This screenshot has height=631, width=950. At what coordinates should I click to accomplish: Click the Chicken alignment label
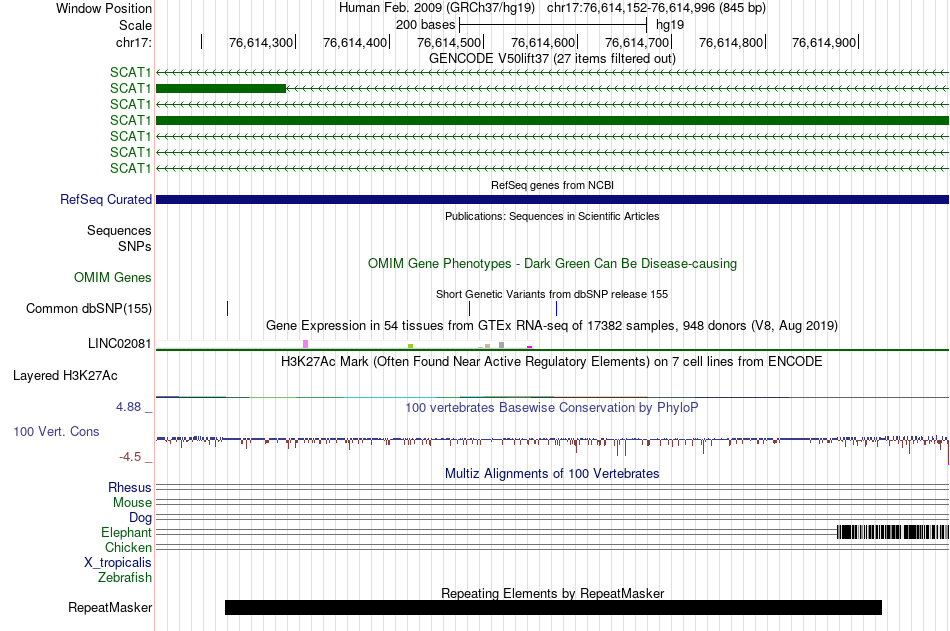tap(128, 547)
